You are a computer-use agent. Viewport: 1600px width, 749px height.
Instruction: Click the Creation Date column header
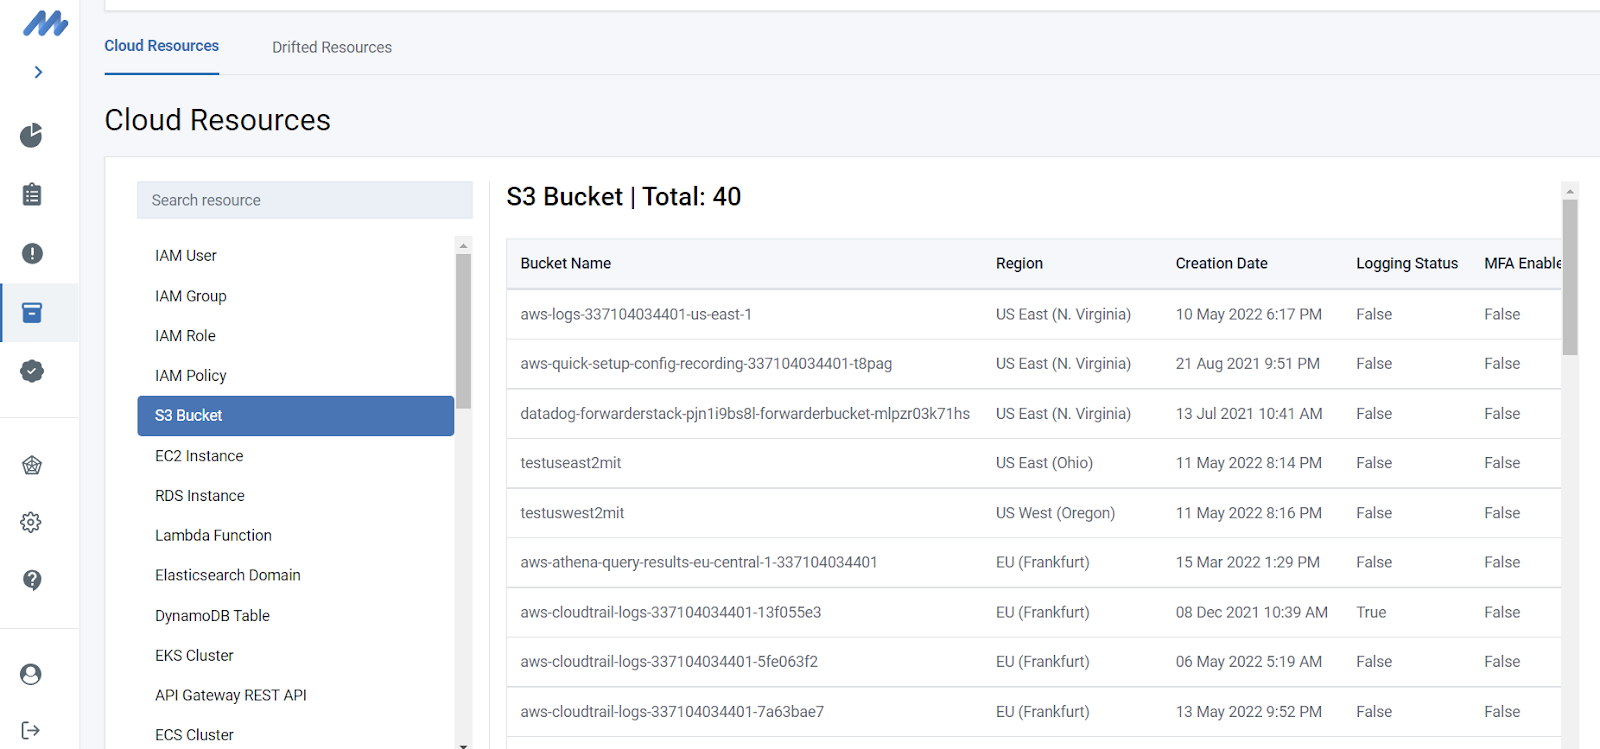coord(1221,264)
